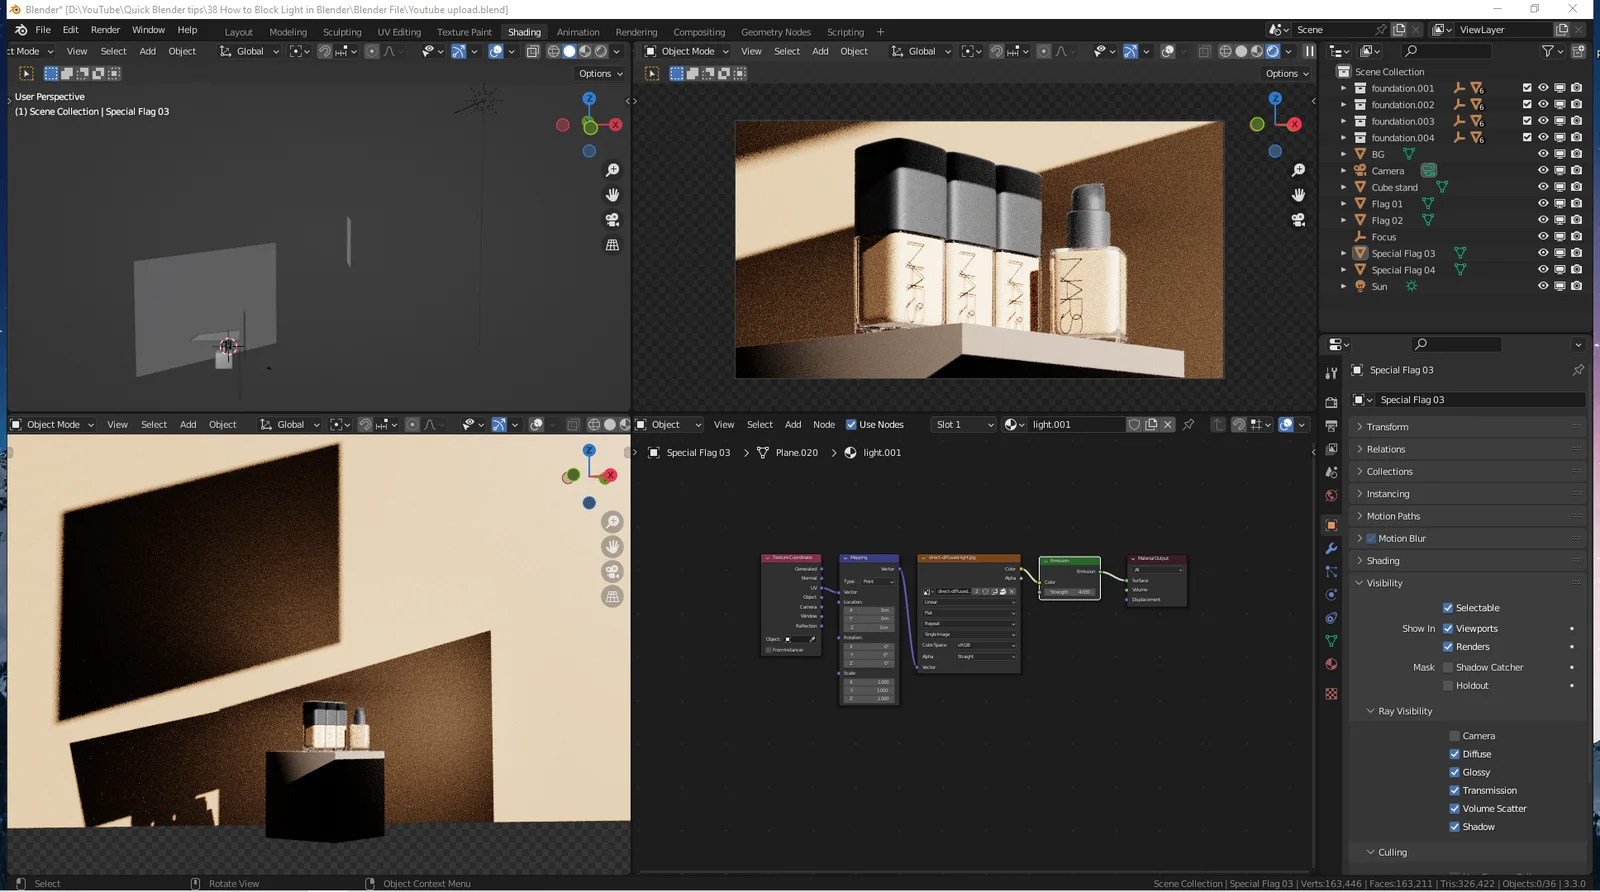
Task: Expand the Instancing panel
Action: [1467, 494]
